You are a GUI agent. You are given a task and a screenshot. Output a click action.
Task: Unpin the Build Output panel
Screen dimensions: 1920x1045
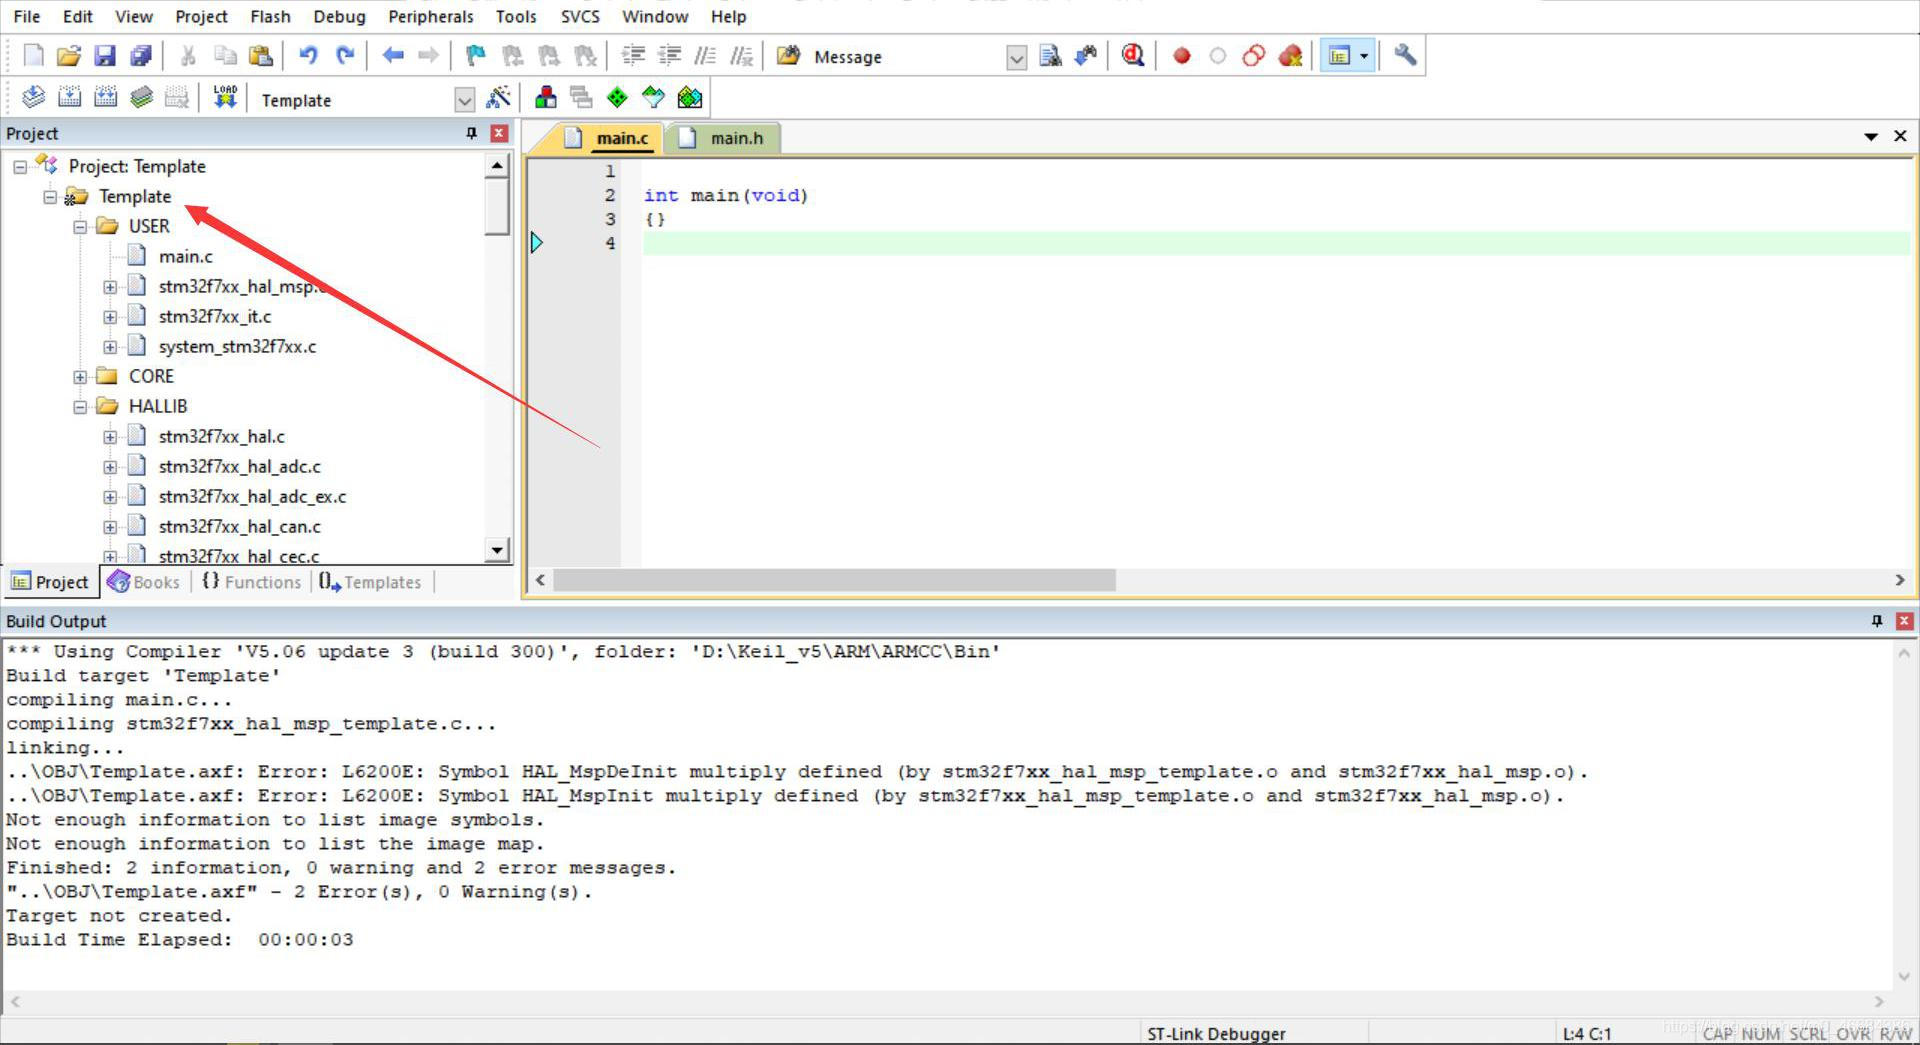coord(1876,620)
